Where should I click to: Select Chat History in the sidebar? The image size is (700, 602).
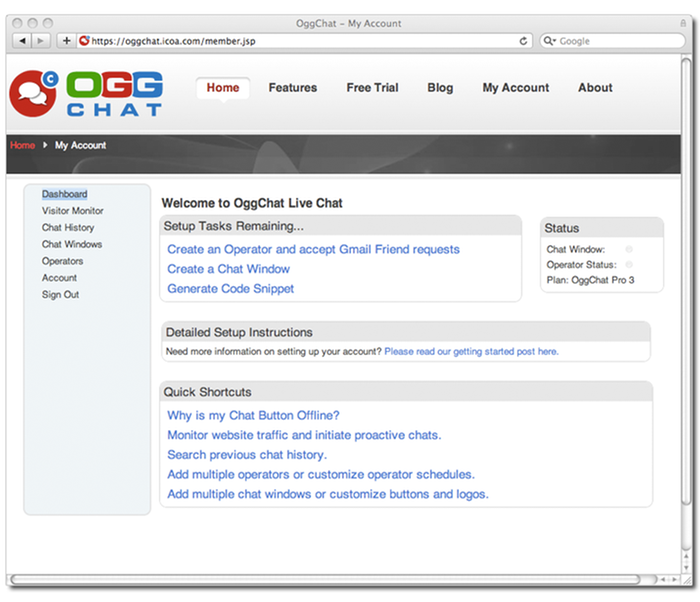68,228
